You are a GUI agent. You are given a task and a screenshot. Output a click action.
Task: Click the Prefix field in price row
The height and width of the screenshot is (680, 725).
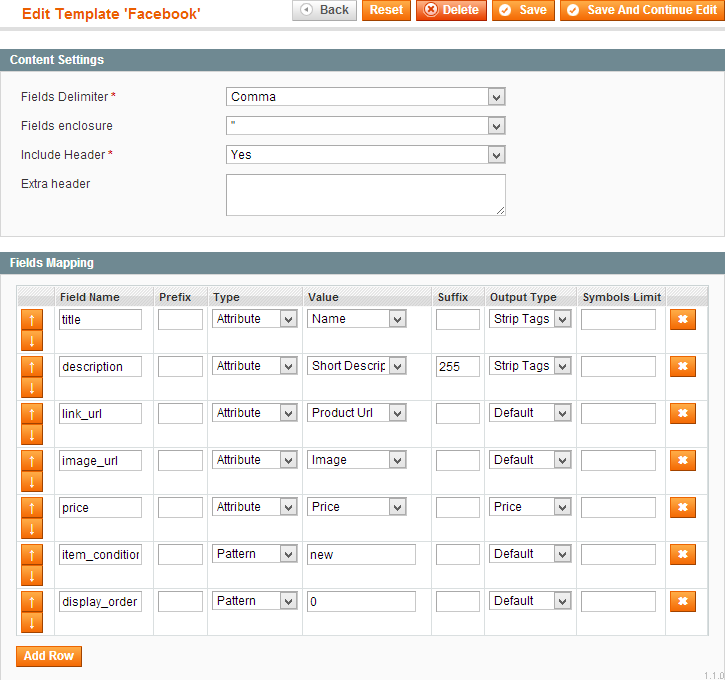180,508
